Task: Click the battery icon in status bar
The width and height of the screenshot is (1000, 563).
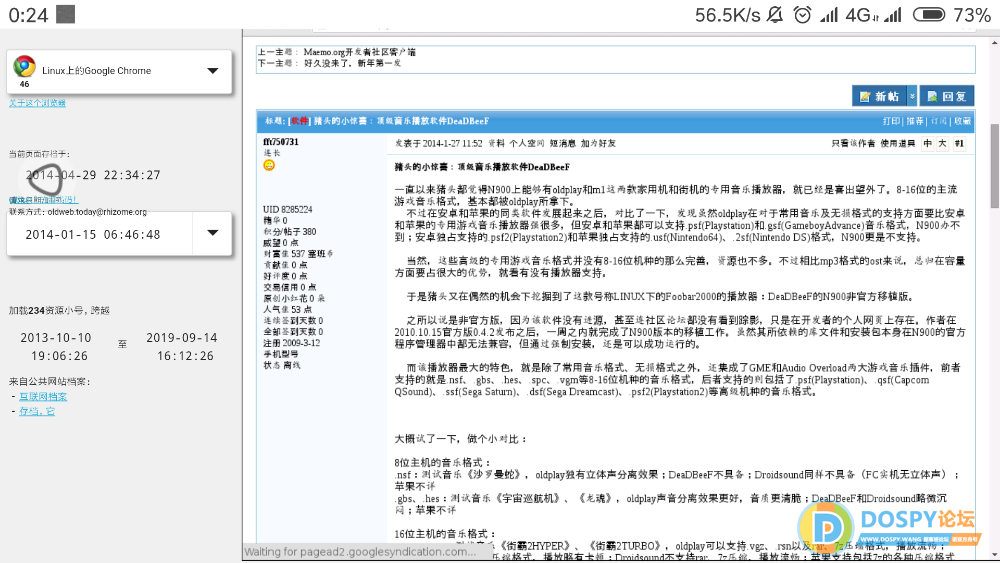Action: pyautogui.click(x=929, y=15)
